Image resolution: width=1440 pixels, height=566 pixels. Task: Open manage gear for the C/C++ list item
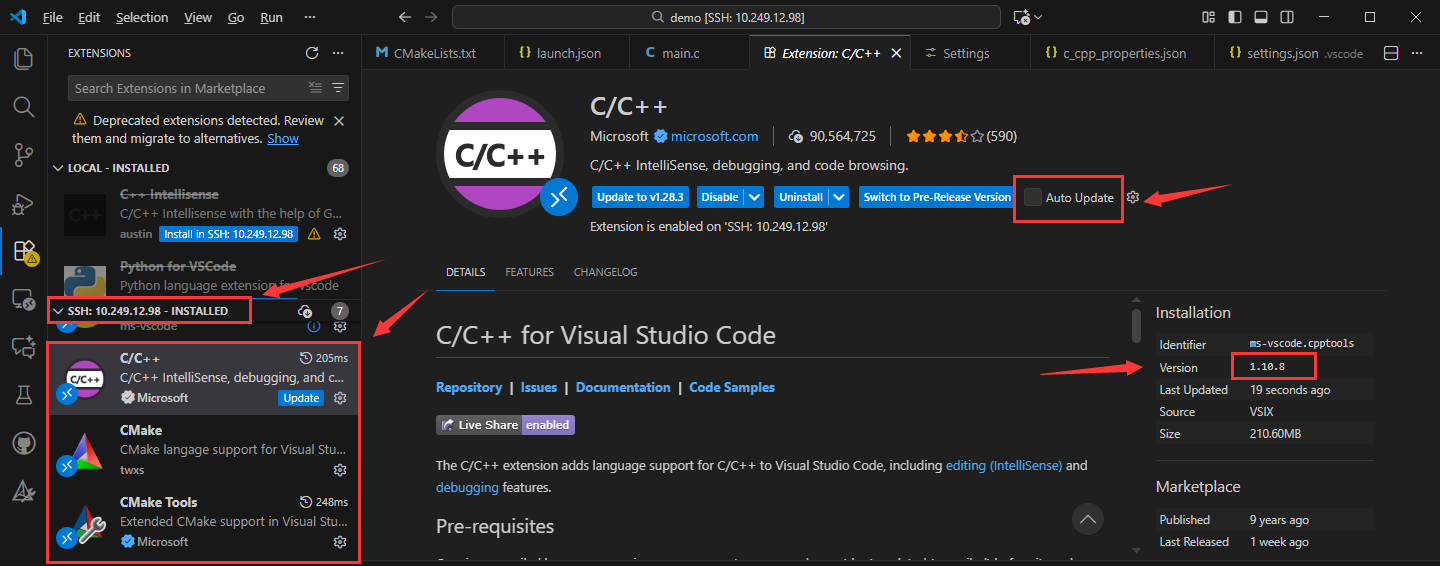pos(340,398)
